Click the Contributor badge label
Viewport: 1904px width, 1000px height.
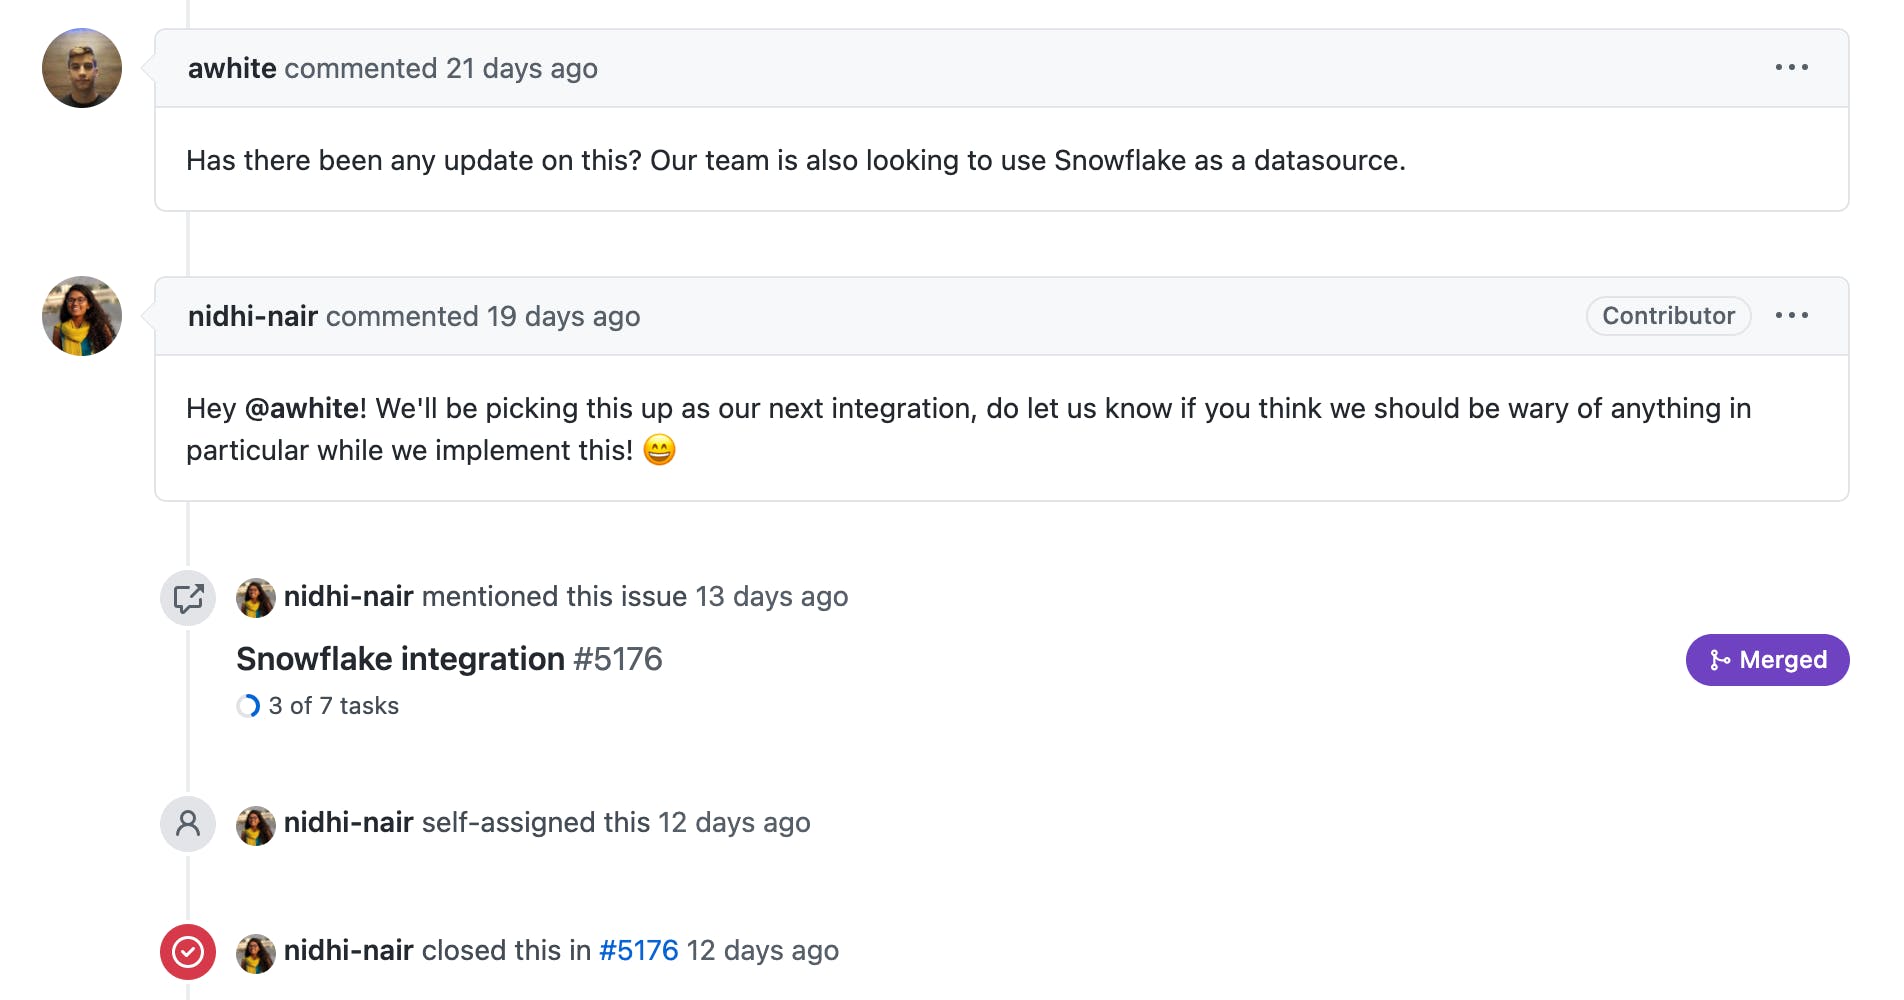[x=1668, y=316]
